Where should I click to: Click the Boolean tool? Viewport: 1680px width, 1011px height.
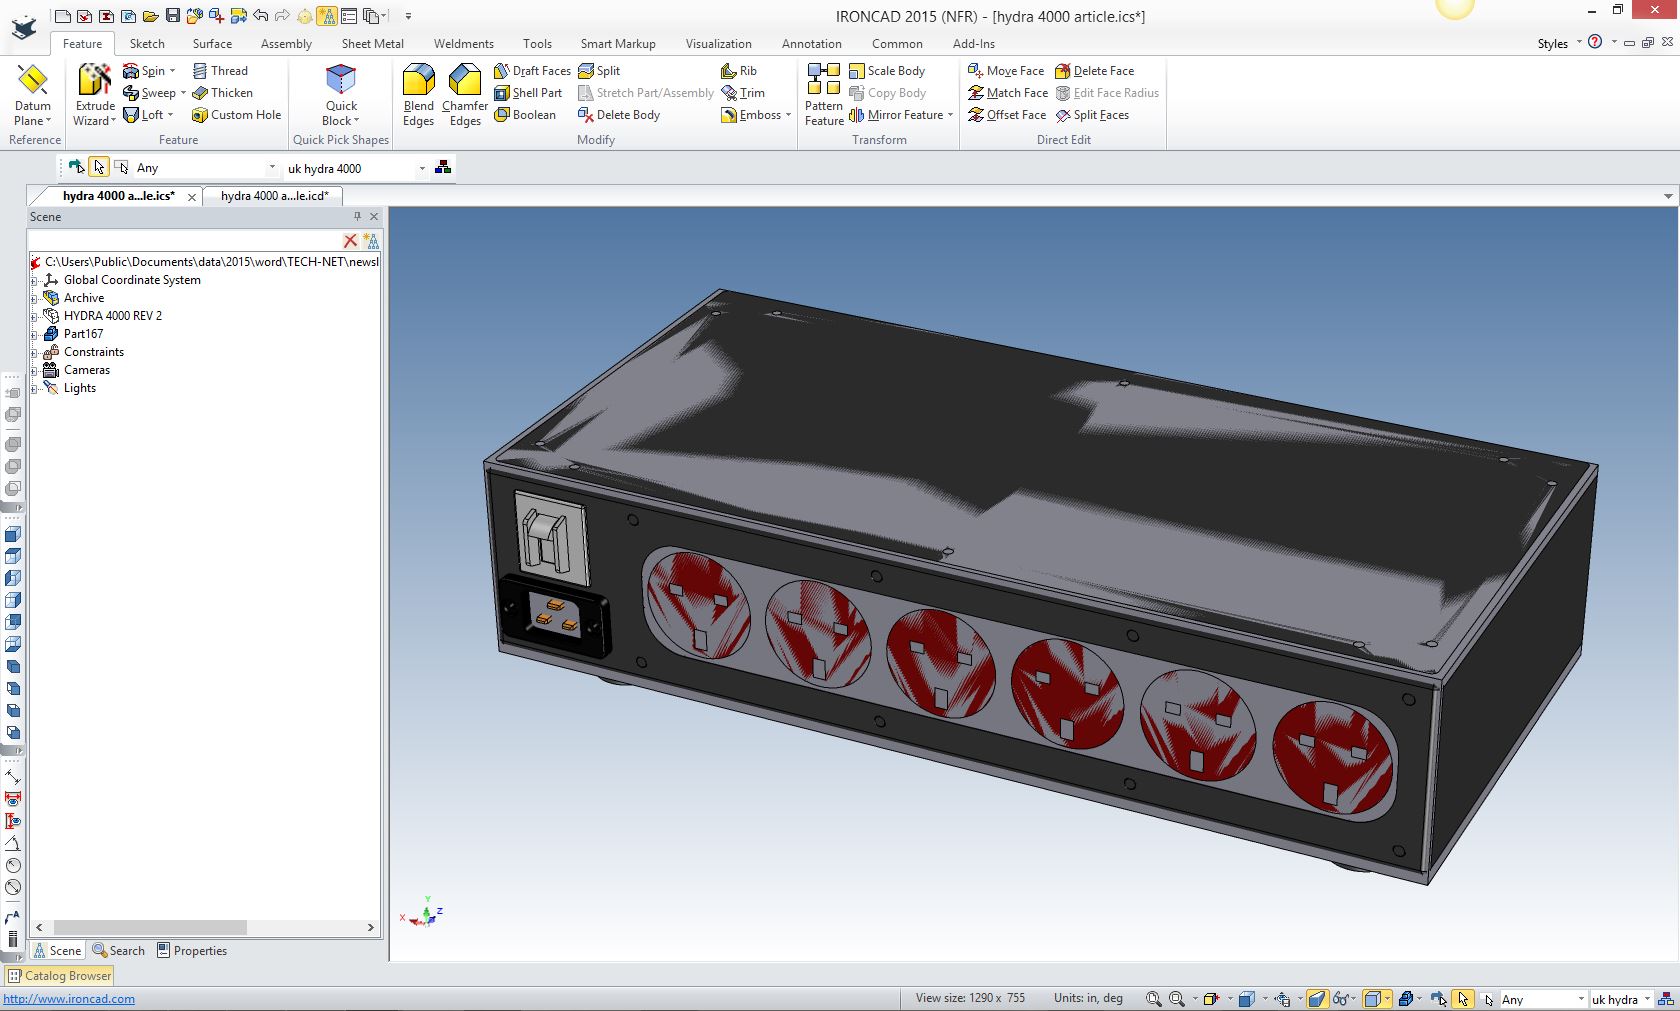tap(525, 115)
